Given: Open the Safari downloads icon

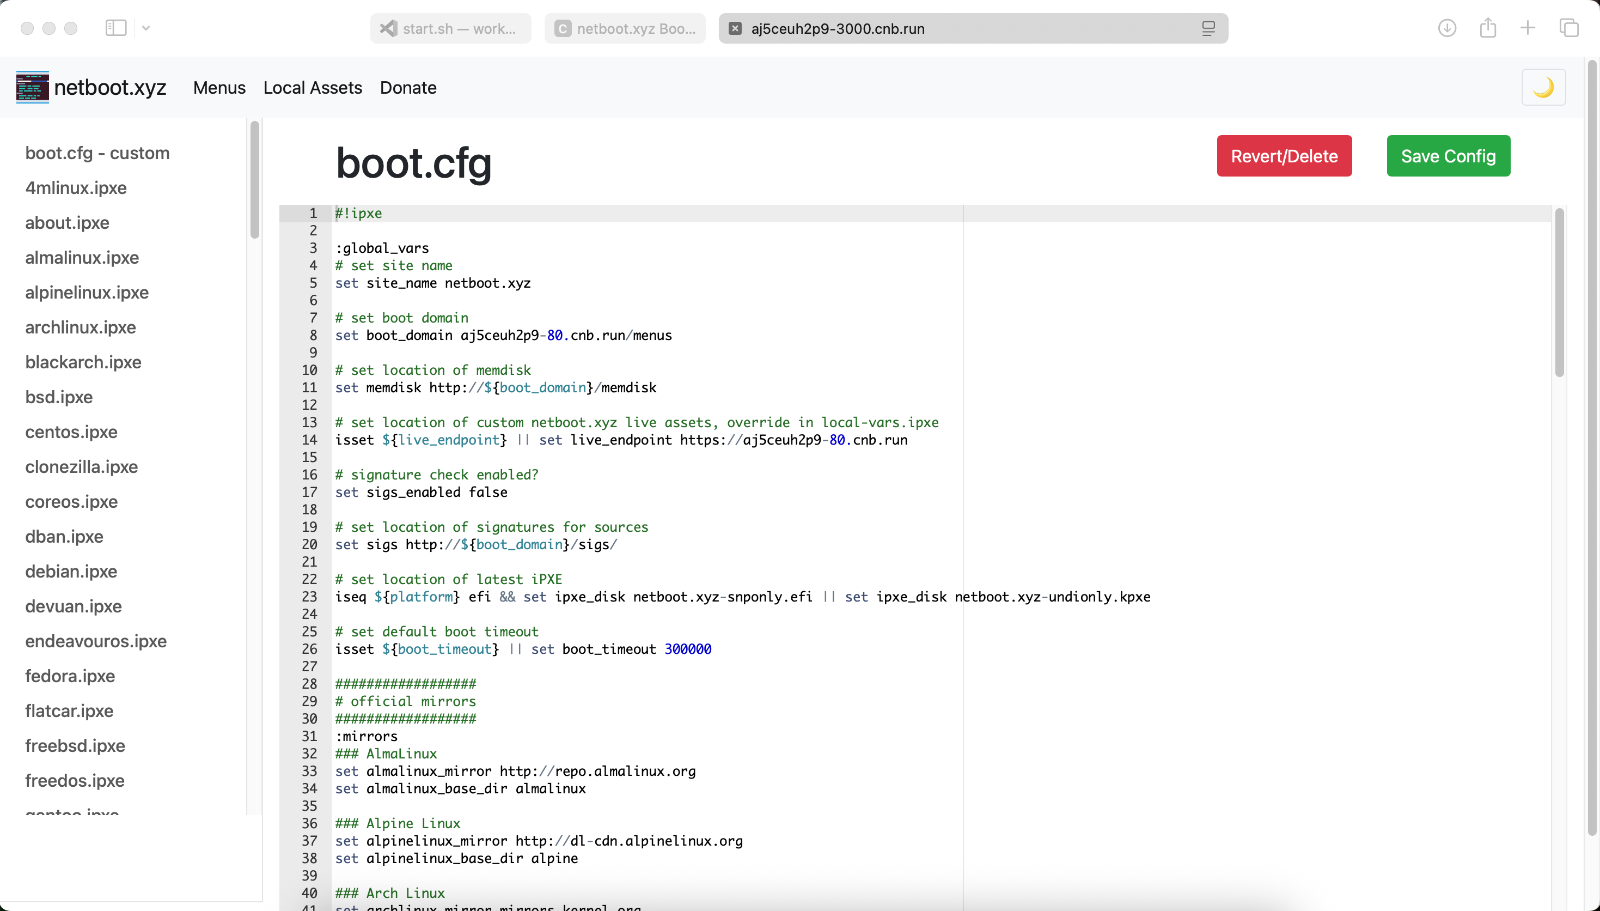Looking at the screenshot, I should [x=1447, y=28].
